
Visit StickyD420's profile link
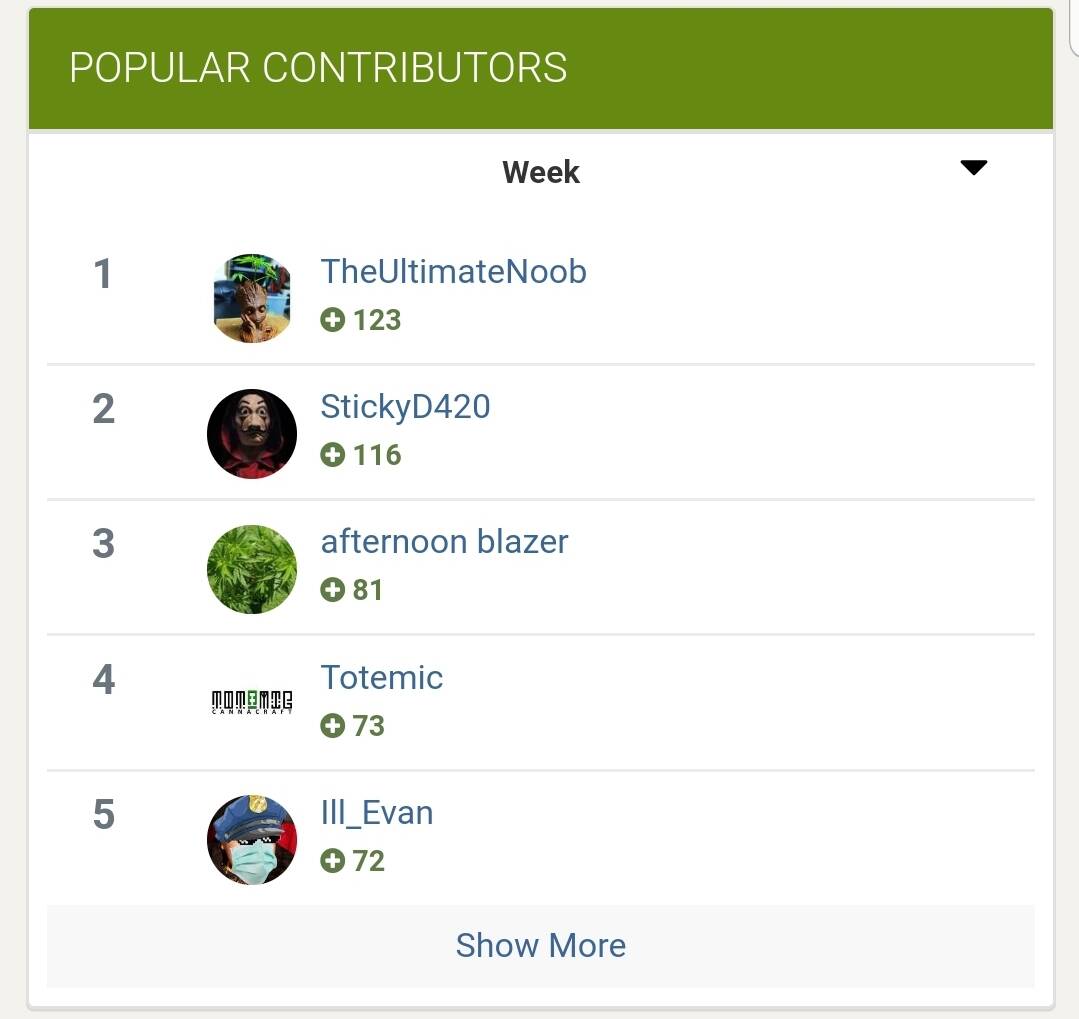tap(405, 407)
